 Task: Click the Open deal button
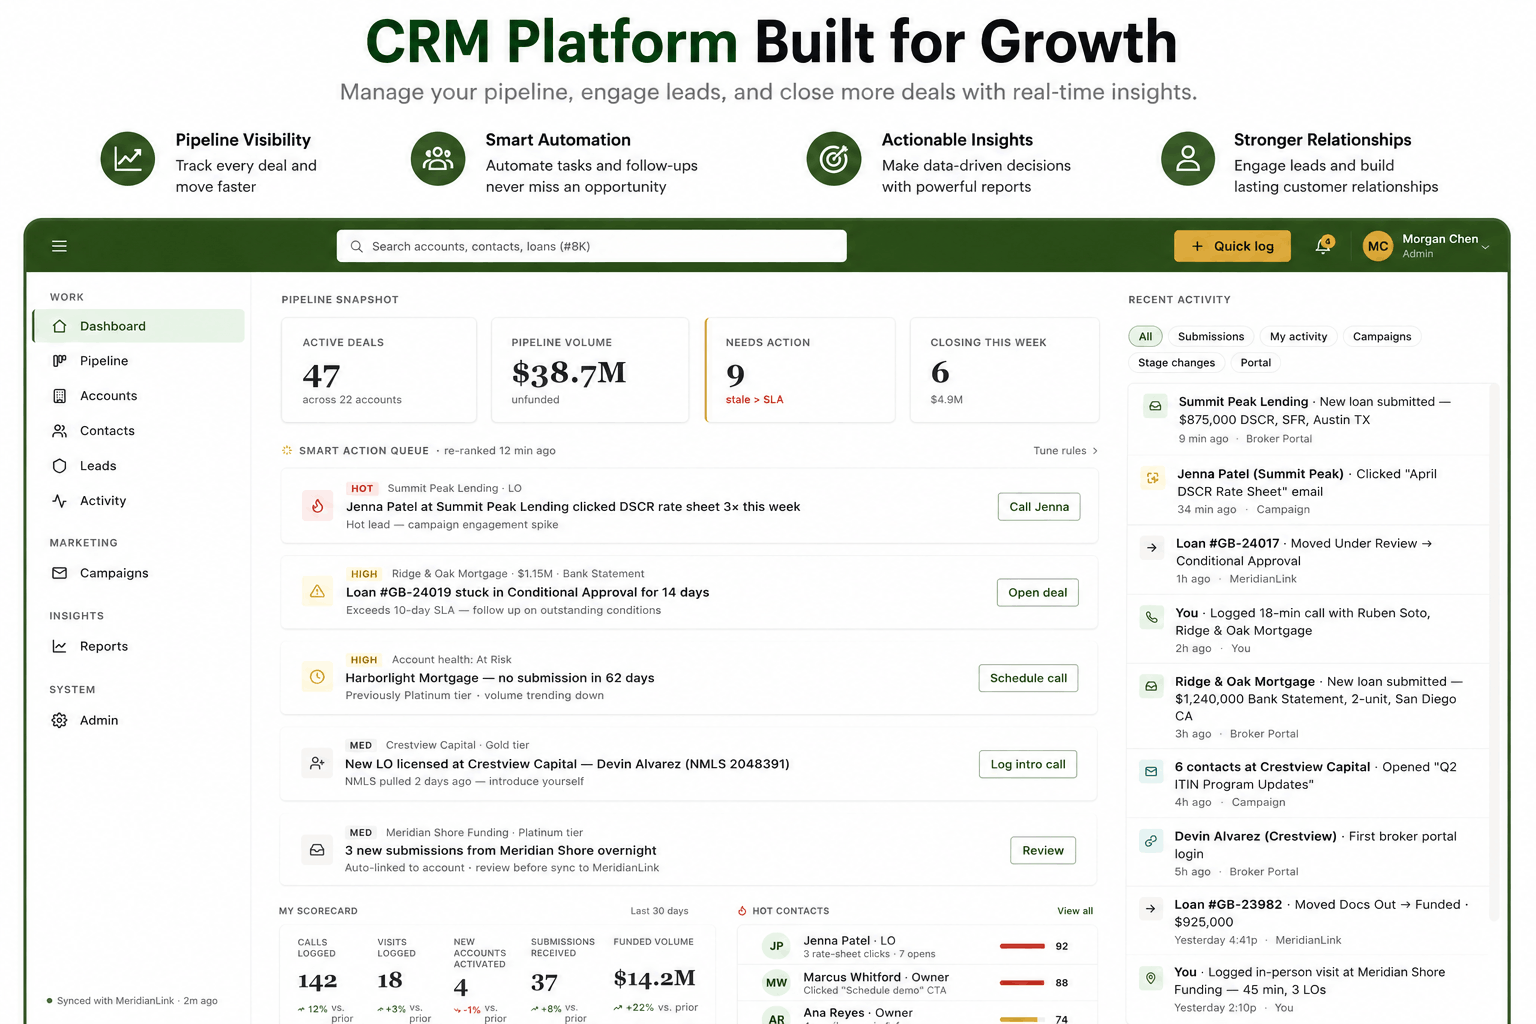pos(1037,593)
